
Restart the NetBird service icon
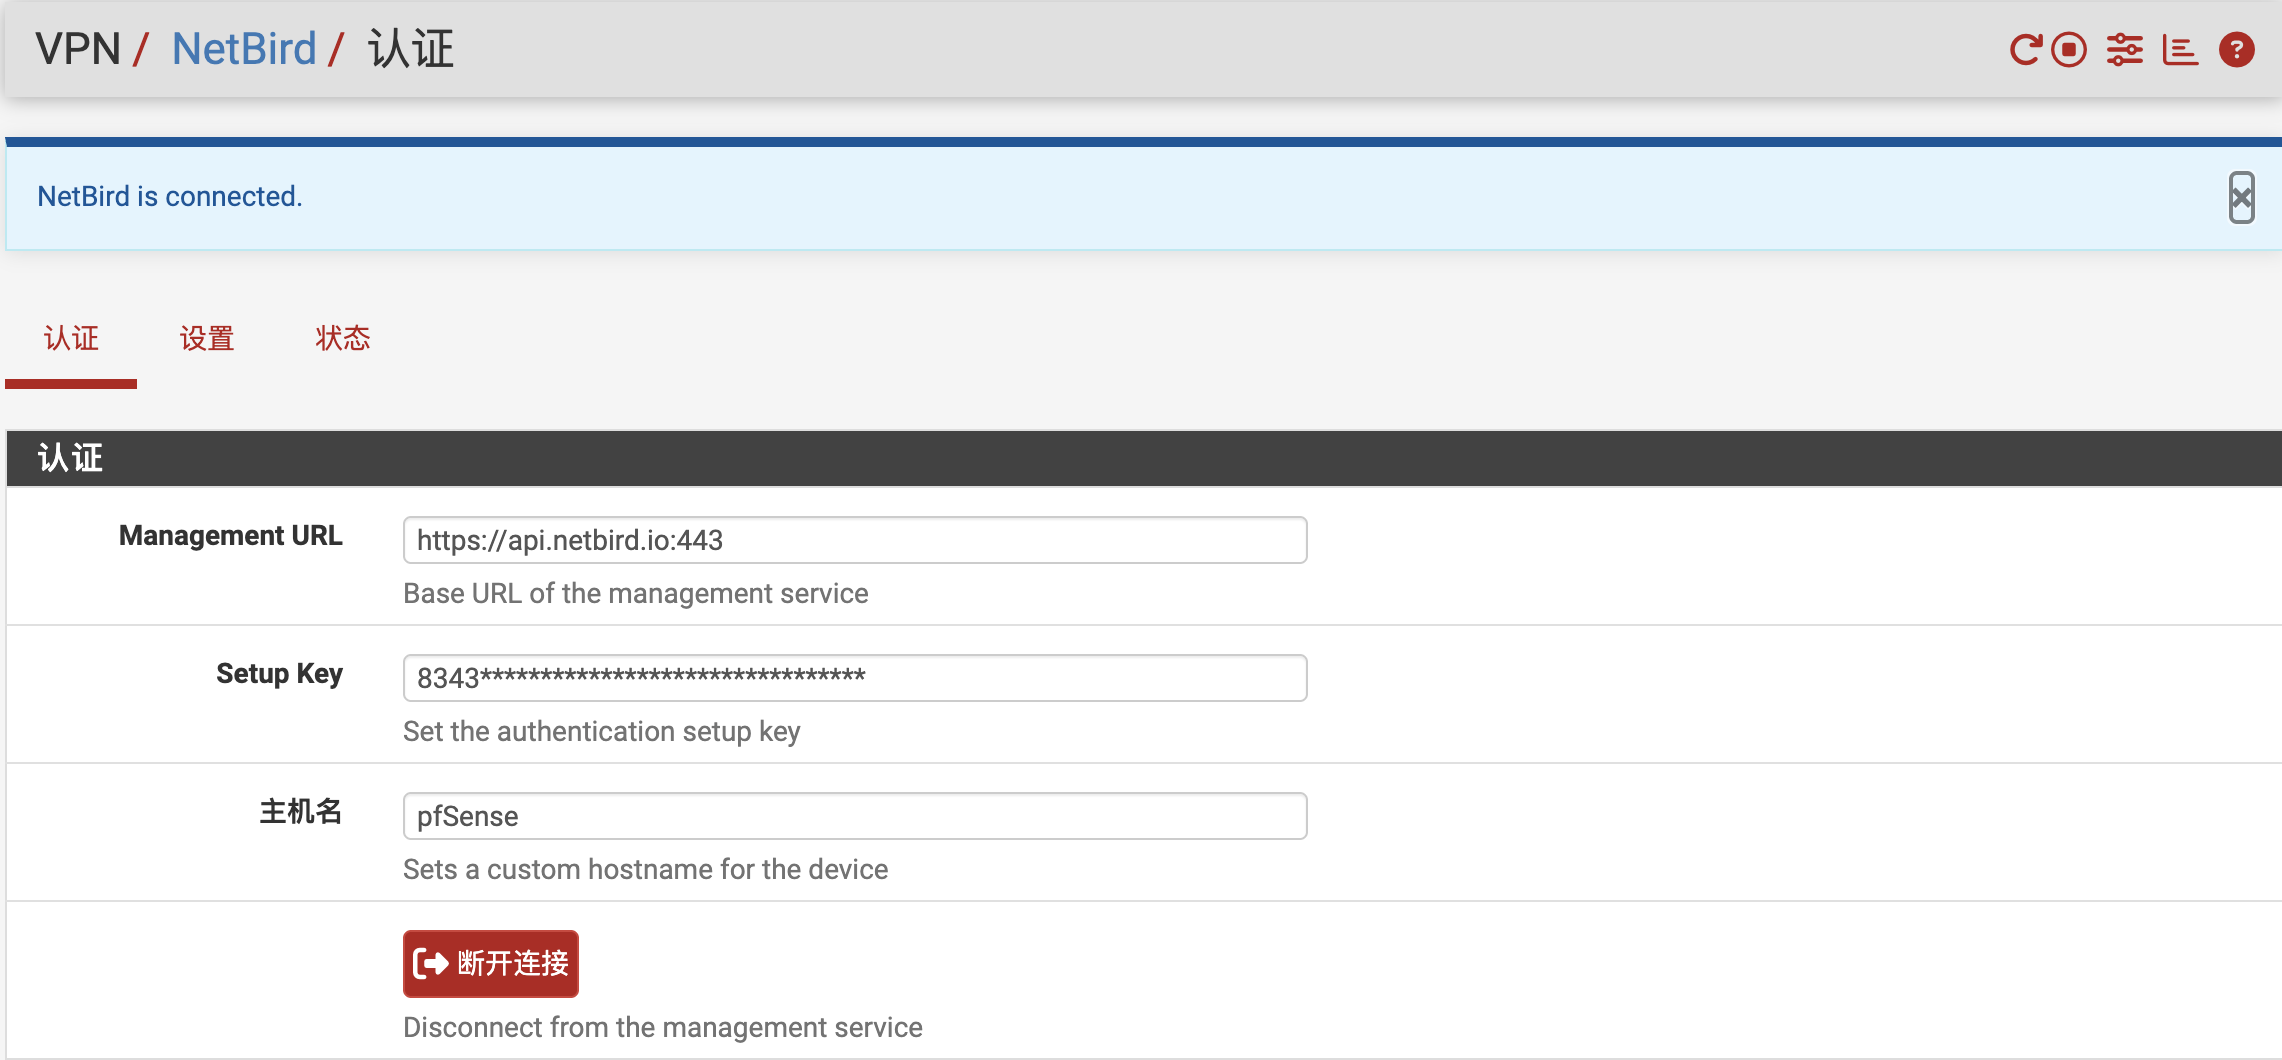(2025, 49)
